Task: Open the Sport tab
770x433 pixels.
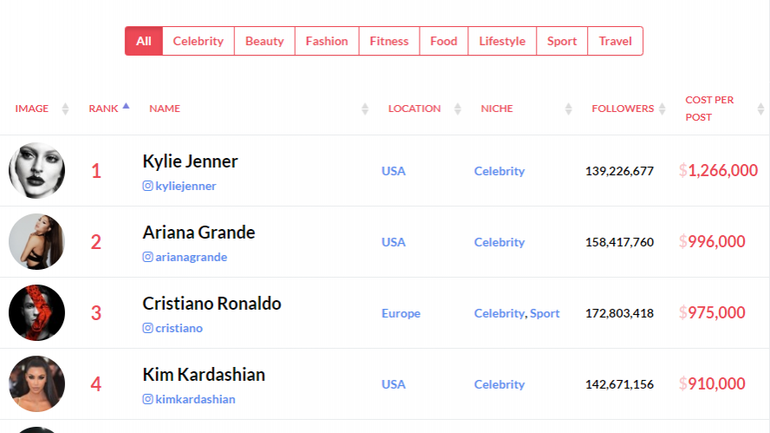Action: point(562,41)
